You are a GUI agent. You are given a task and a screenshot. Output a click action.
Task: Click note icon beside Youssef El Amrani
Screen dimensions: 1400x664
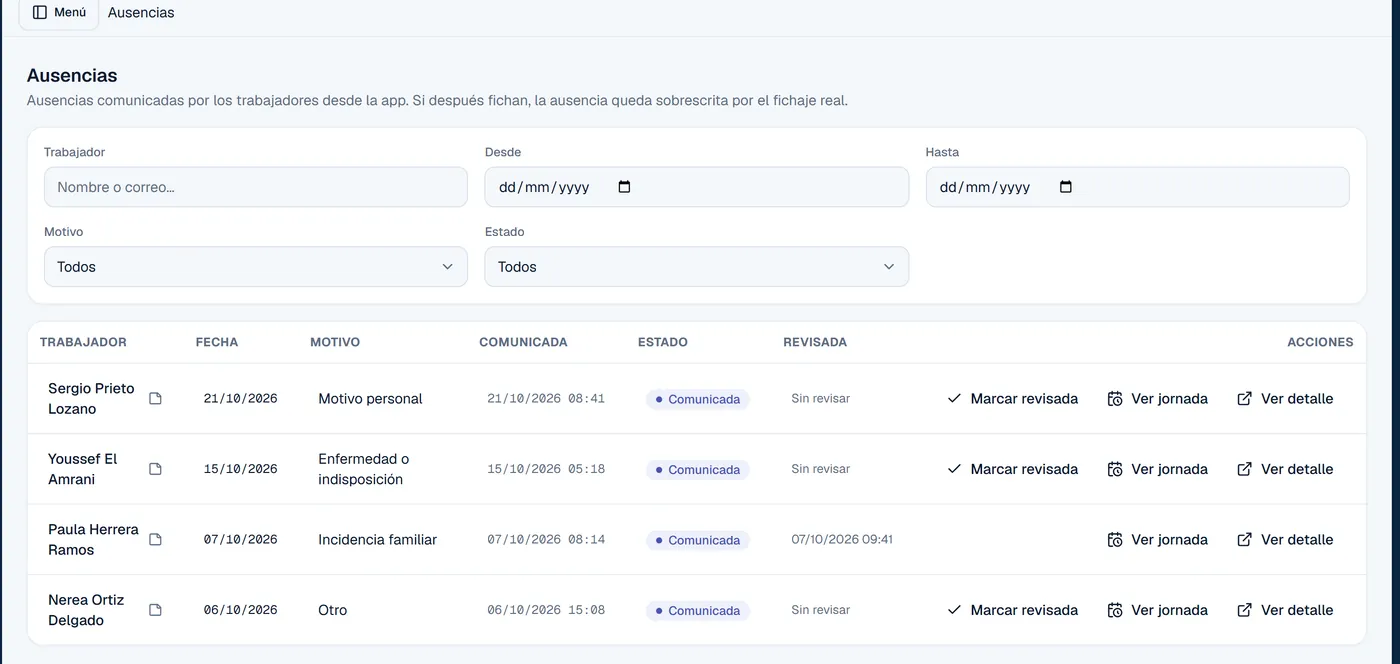[155, 469]
